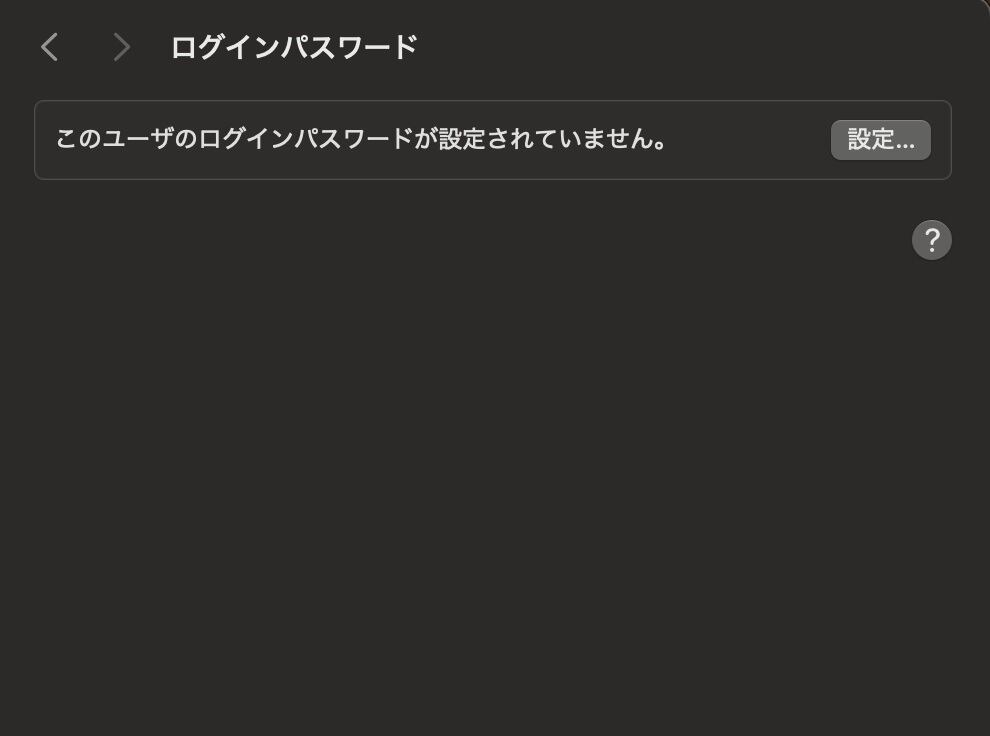The image size is (990, 736).
Task: Navigate to the next settings pane
Action: point(121,47)
